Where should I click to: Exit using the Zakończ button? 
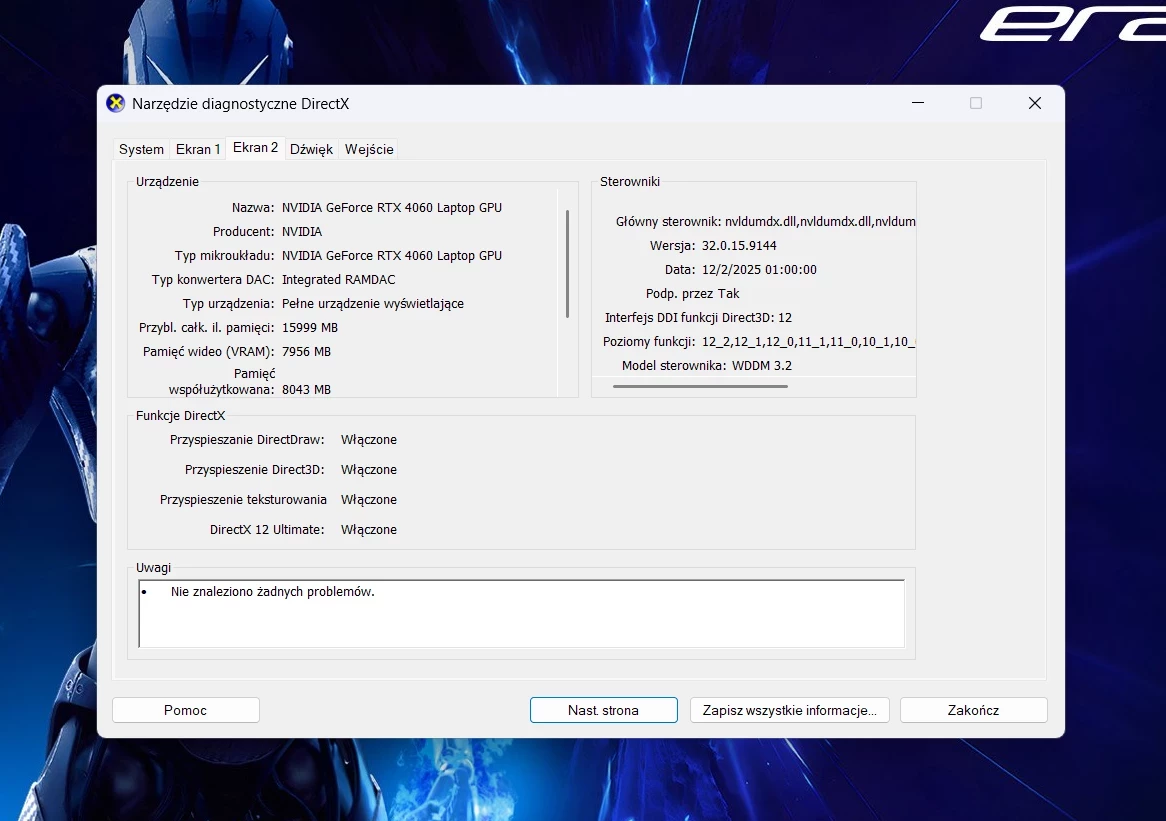972,709
